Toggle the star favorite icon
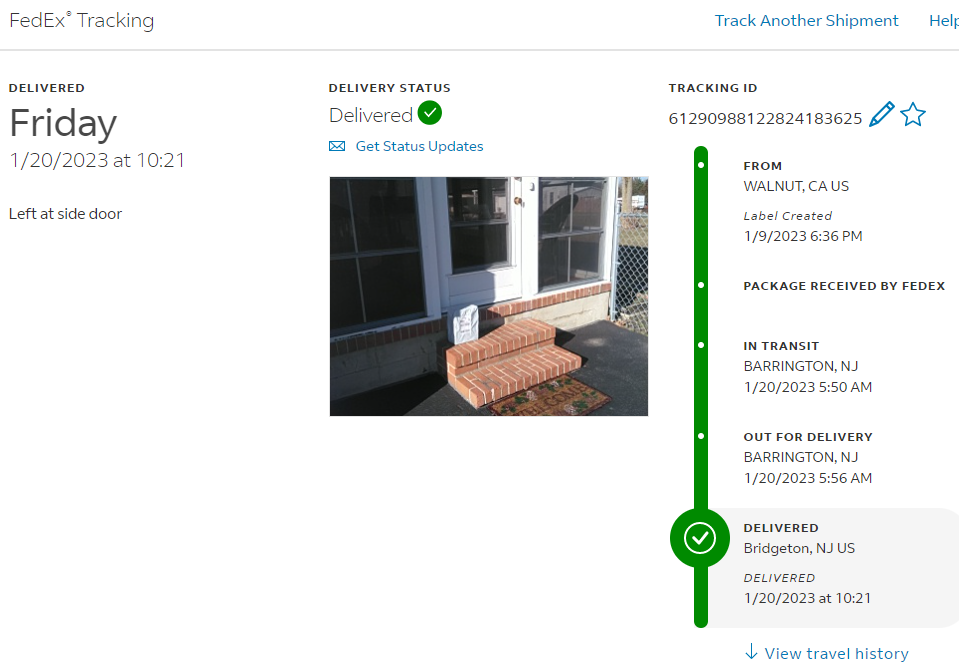Screen dimensions: 959x672 913,115
